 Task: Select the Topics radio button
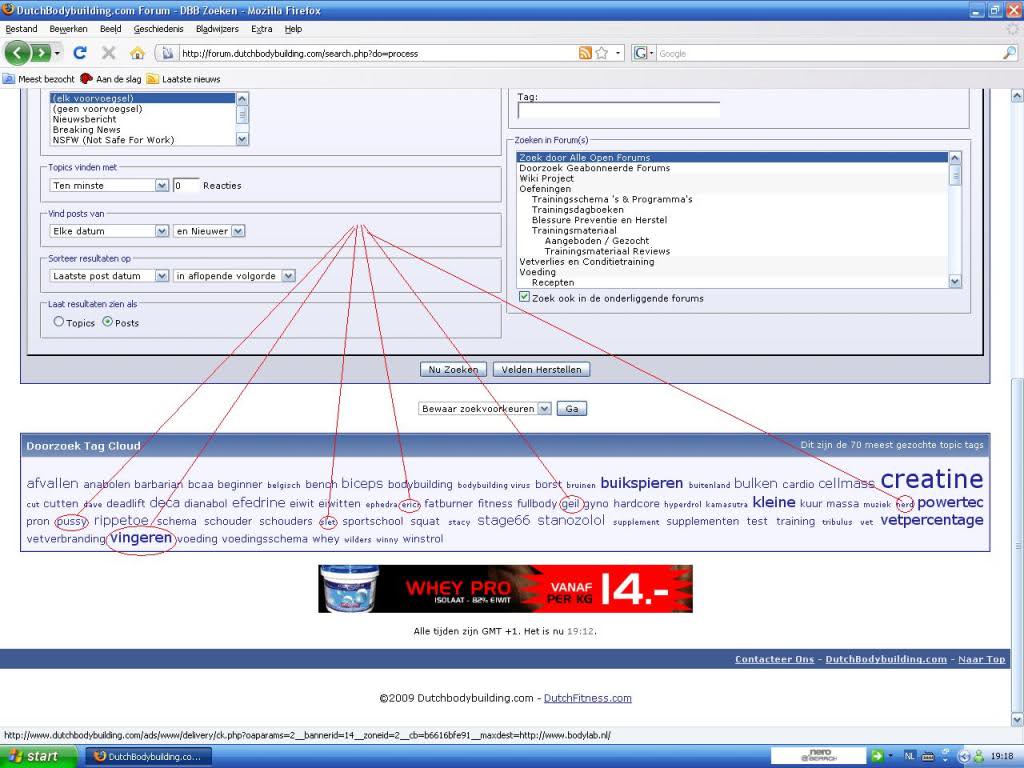point(59,323)
